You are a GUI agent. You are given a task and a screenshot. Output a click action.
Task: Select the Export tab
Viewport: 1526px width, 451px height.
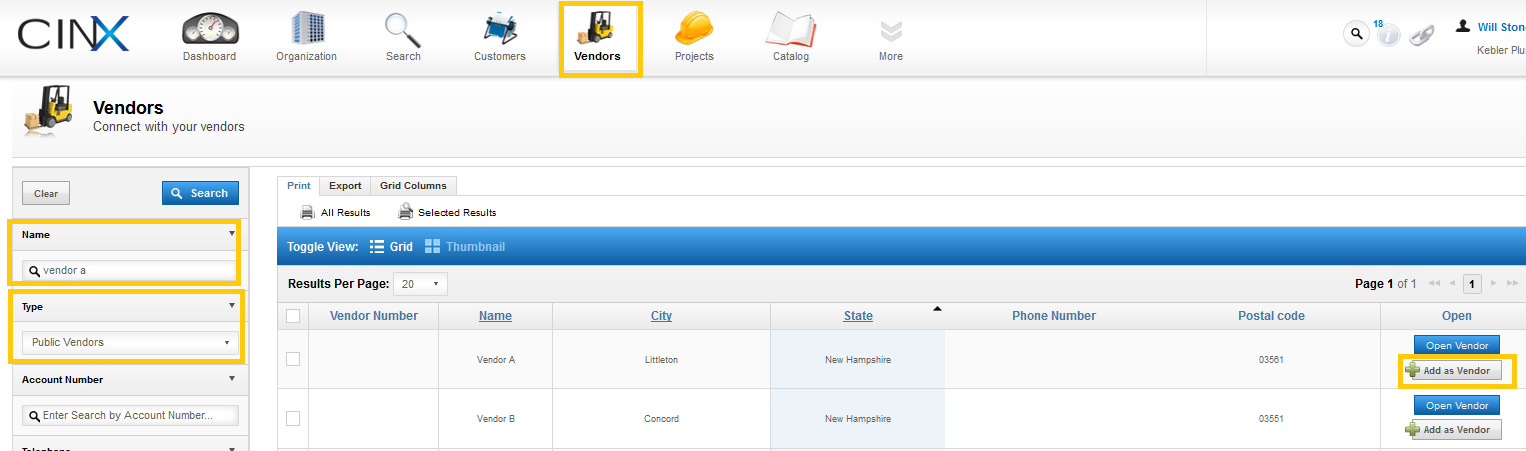point(345,186)
